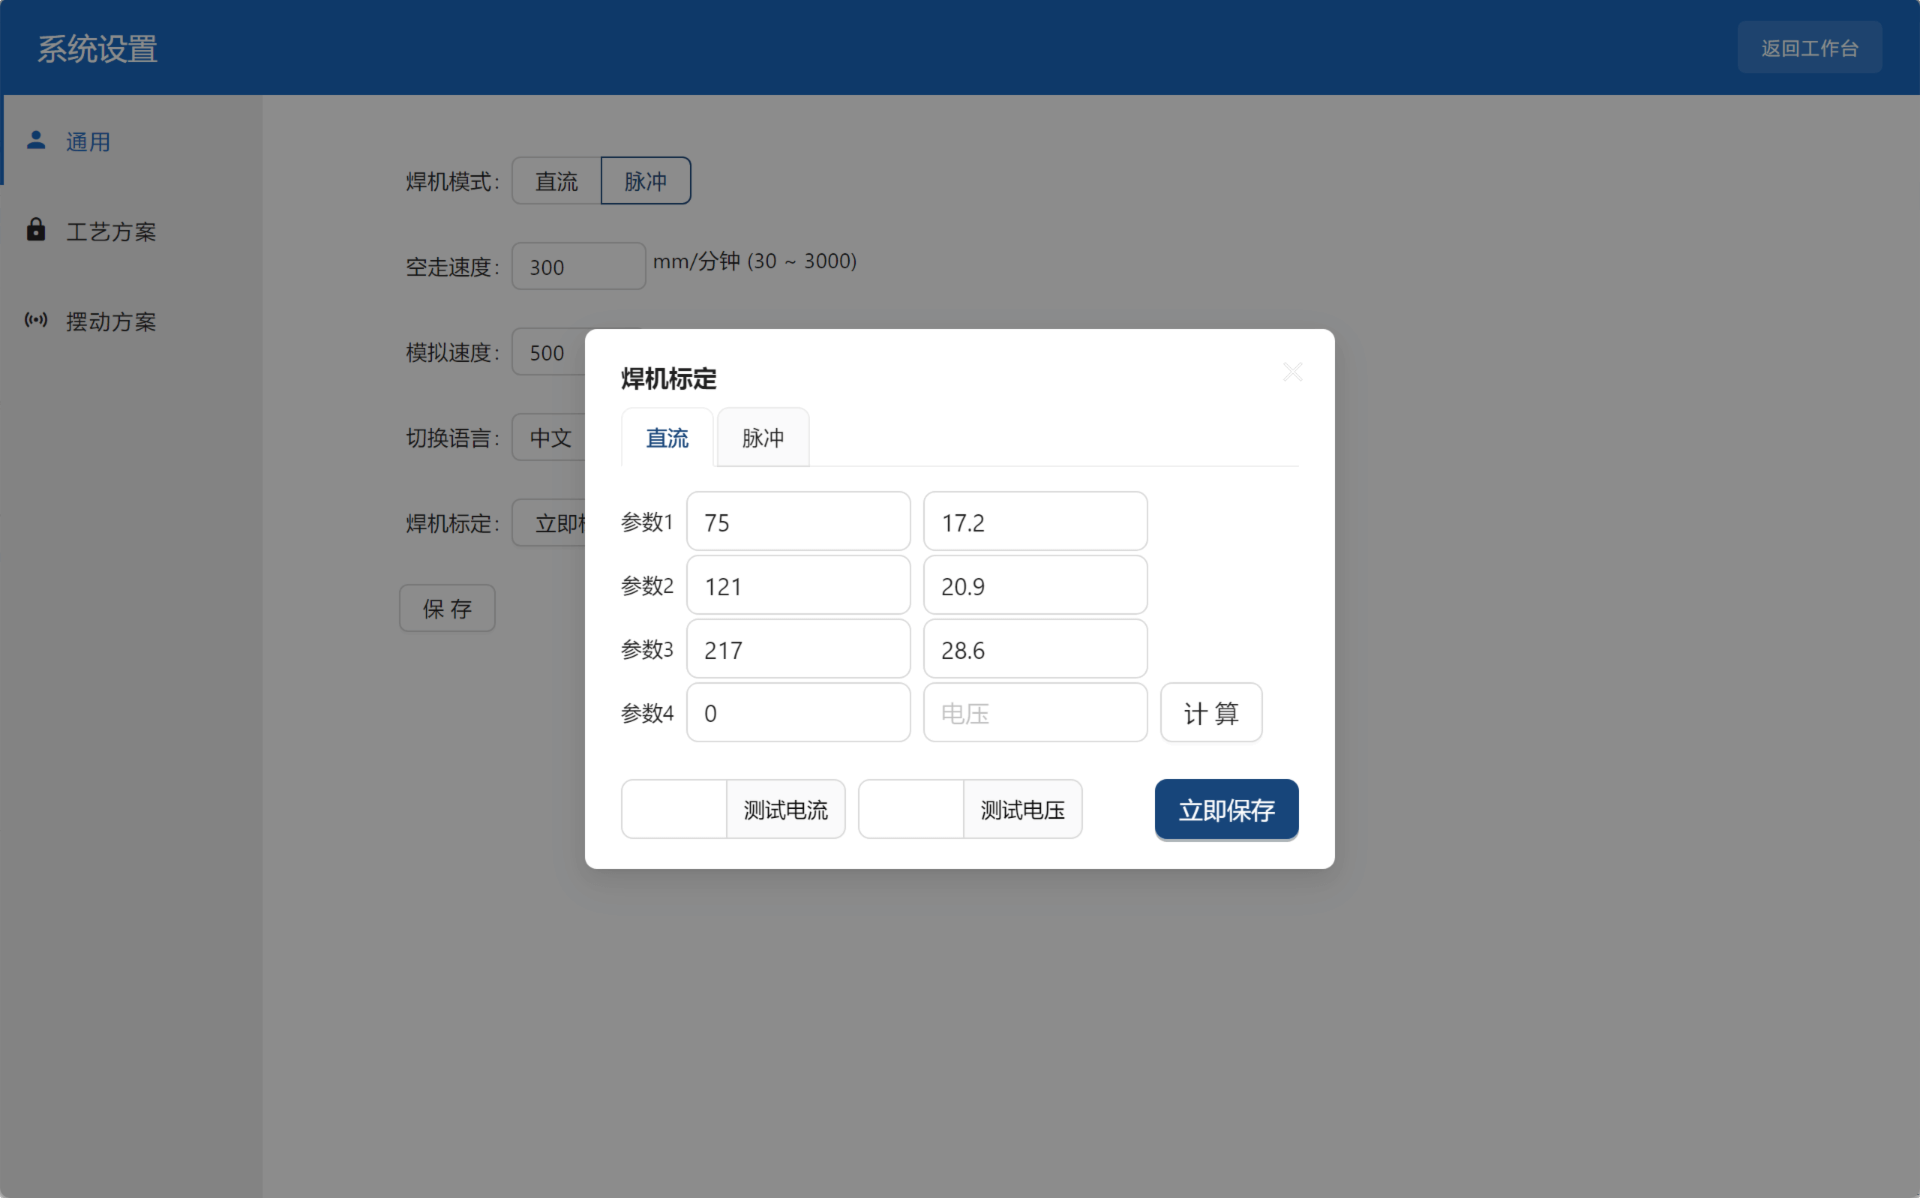Select 脉冲 welder mode option
This screenshot has height=1198, width=1920.
coord(645,181)
